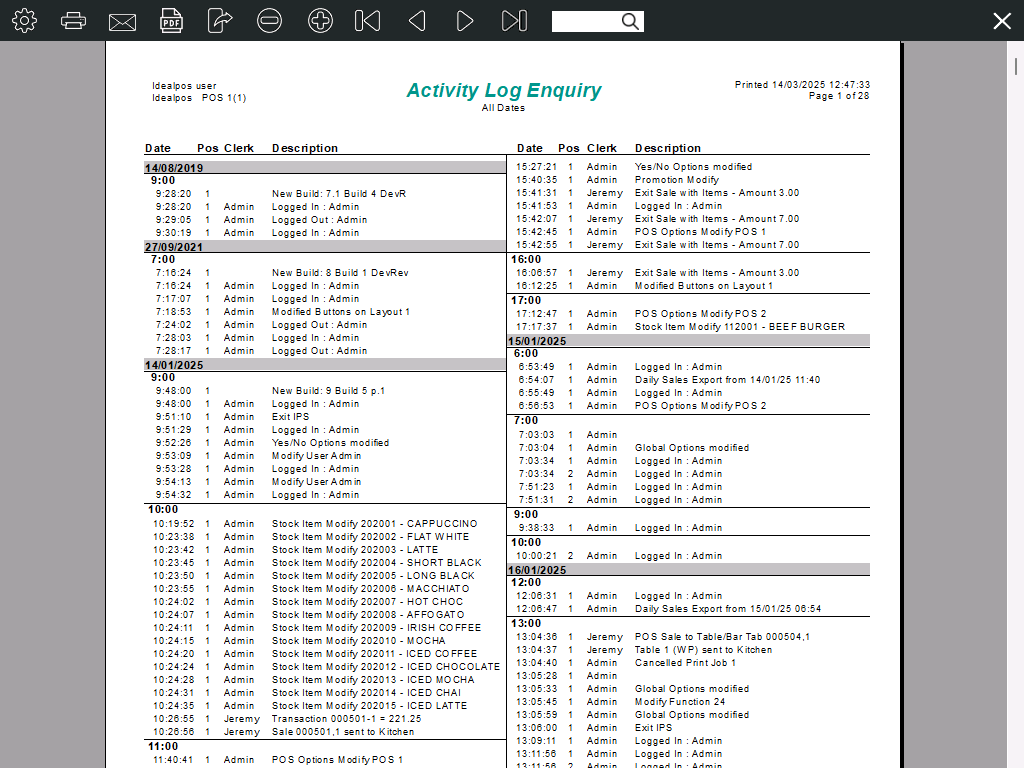
Task: Email the report using envelope icon
Action: pos(122,21)
